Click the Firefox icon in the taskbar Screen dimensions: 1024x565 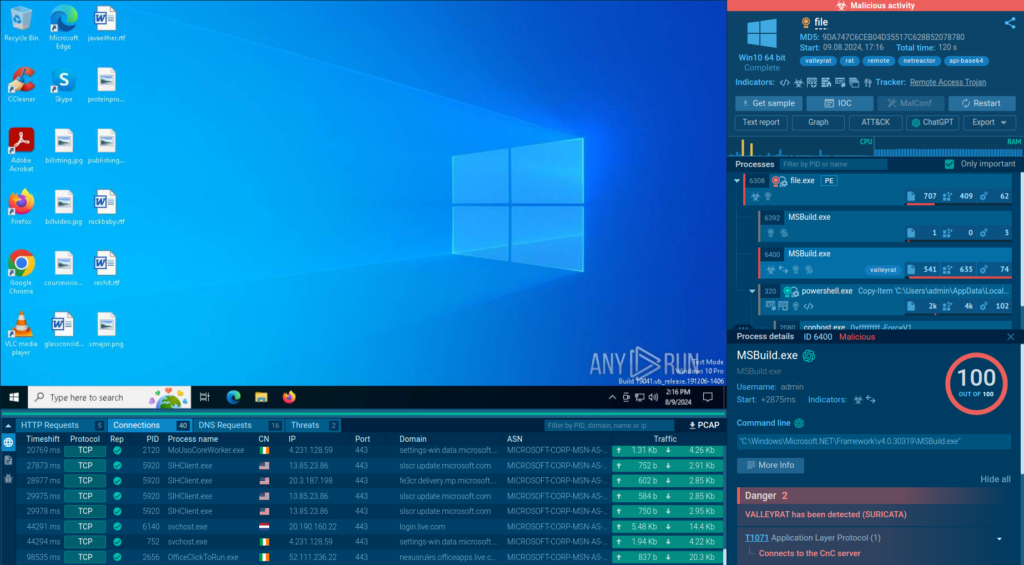(x=289, y=397)
